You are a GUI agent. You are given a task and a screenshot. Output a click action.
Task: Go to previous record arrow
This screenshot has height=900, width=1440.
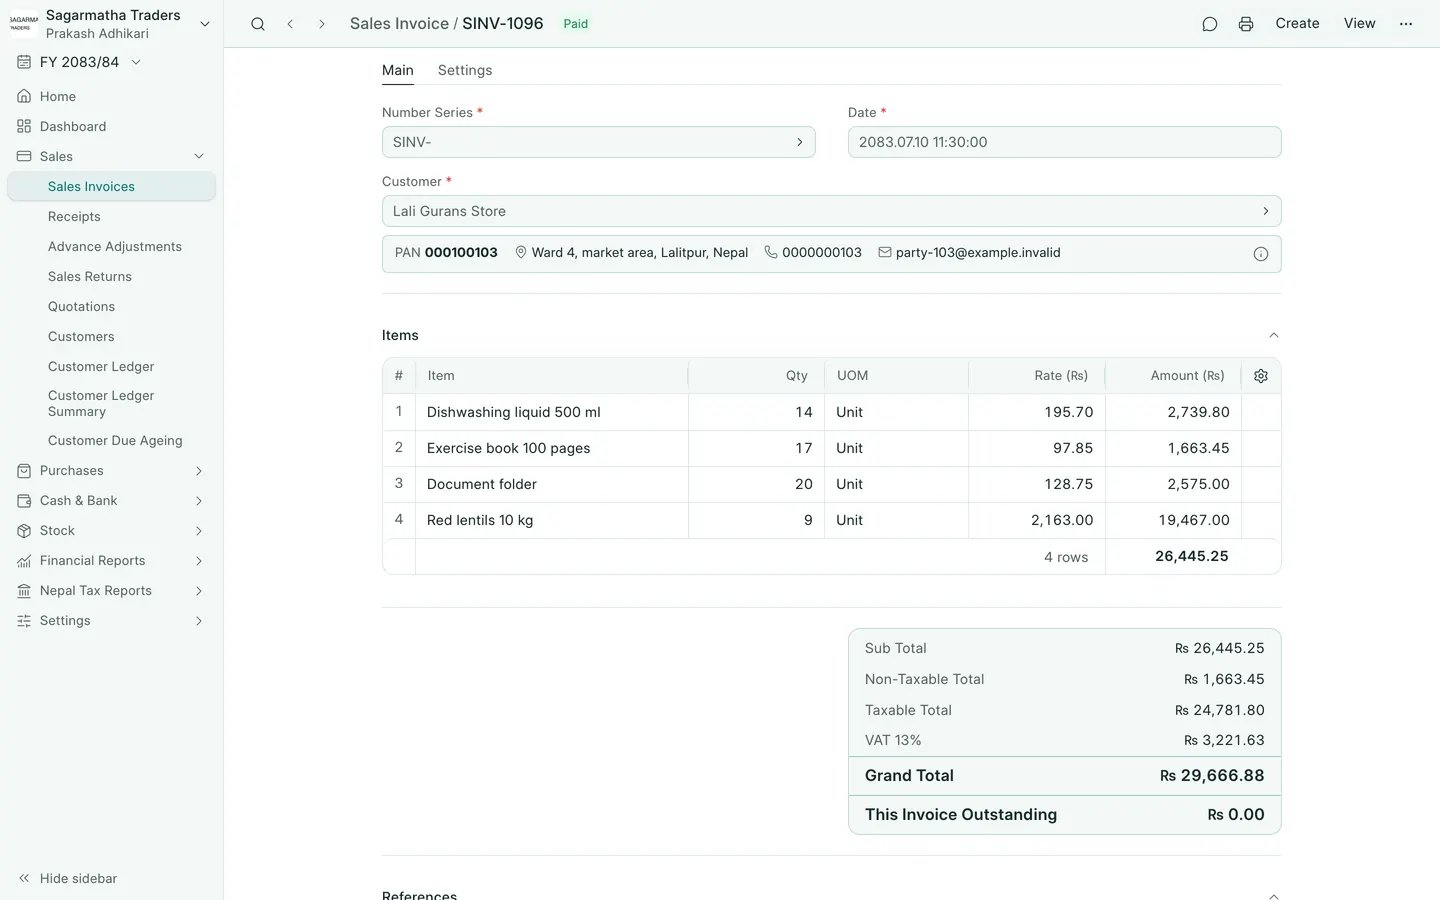[290, 24]
